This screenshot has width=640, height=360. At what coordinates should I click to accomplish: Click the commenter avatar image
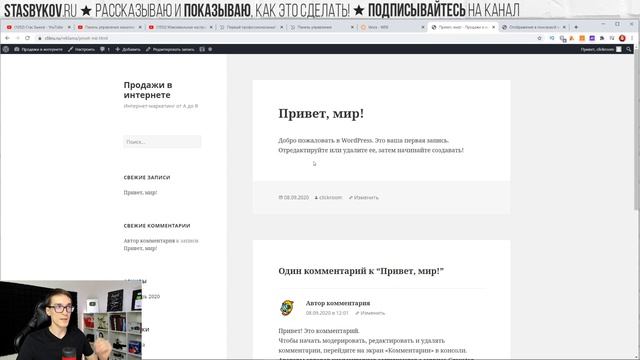pyautogui.click(x=287, y=308)
